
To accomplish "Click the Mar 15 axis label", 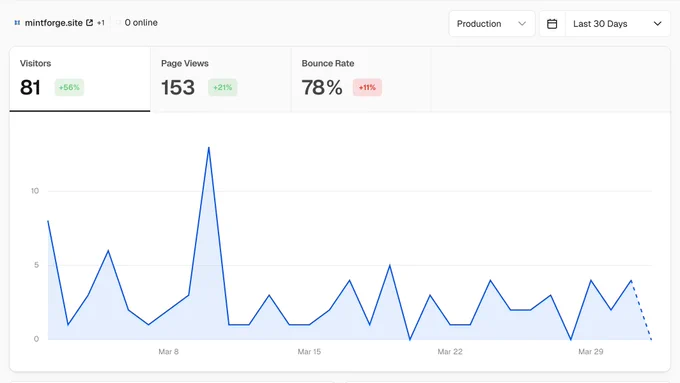I will (x=309, y=352).
